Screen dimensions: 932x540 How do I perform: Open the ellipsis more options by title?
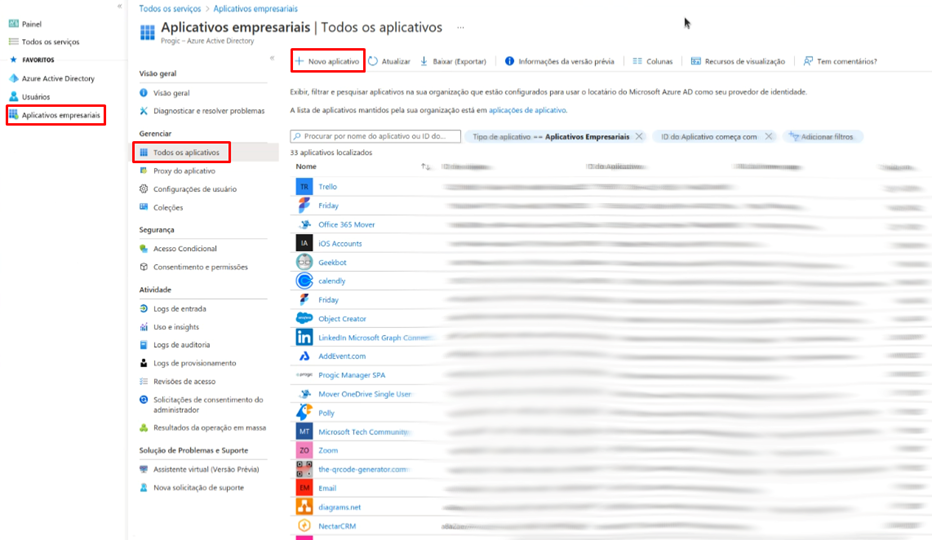(x=461, y=27)
